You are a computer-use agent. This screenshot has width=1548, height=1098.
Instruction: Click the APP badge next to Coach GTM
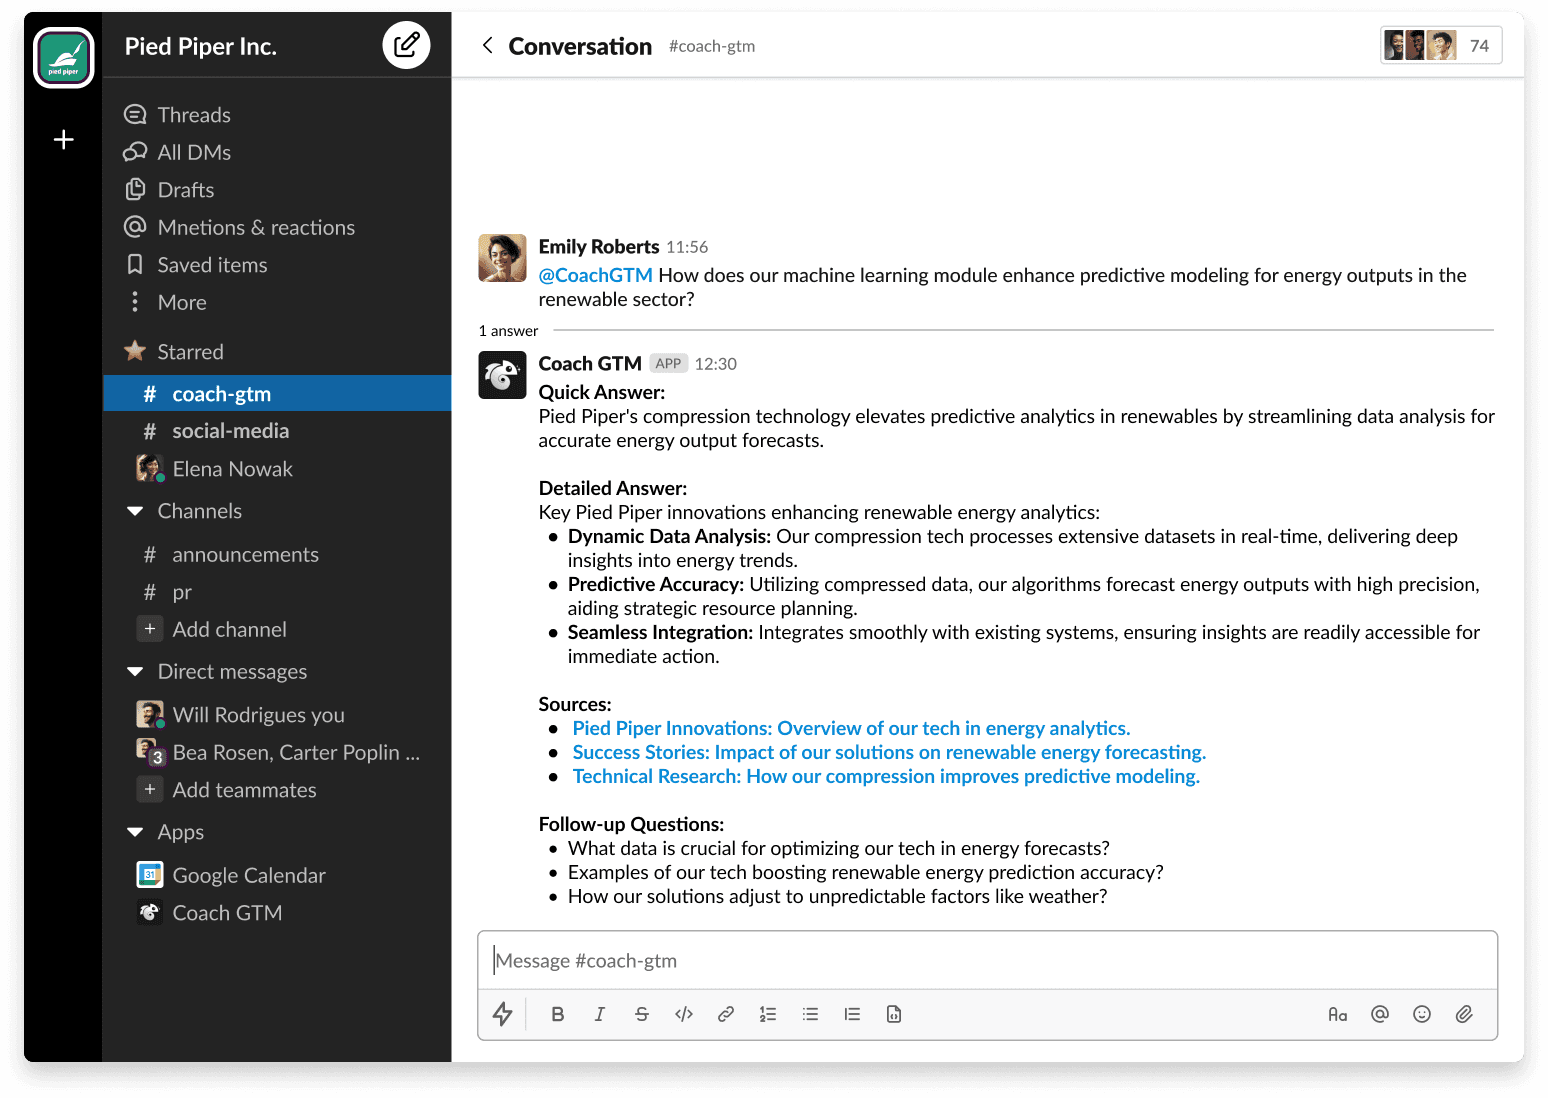[668, 363]
